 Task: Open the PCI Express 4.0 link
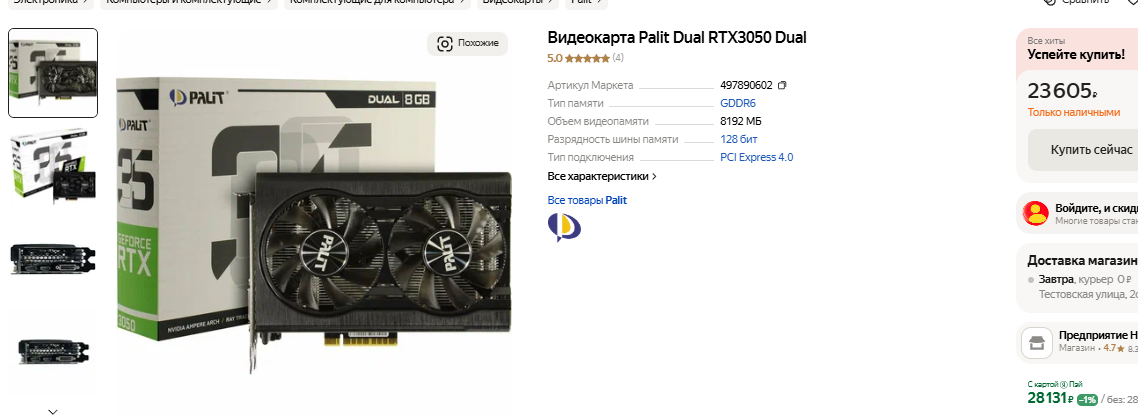756,158
